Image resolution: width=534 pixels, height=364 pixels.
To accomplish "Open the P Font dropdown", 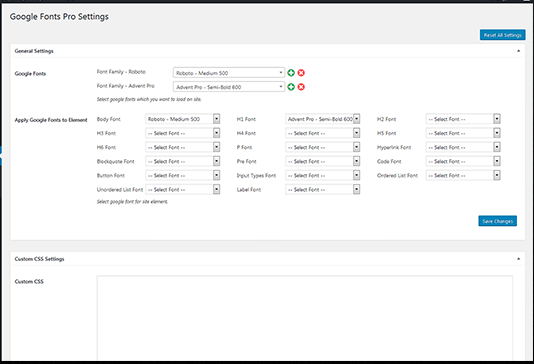I will 323,147.
